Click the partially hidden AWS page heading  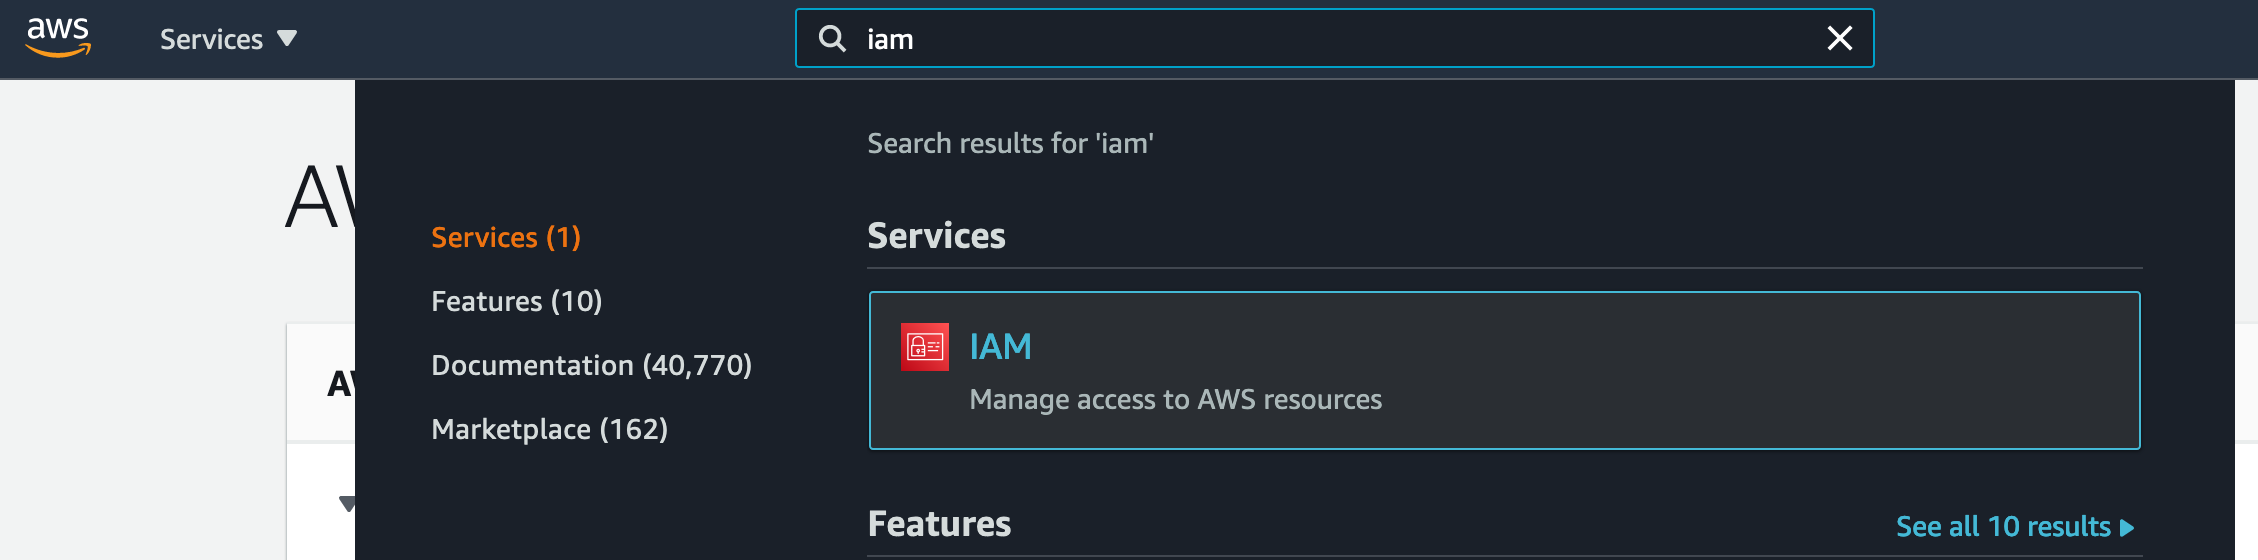pos(320,197)
